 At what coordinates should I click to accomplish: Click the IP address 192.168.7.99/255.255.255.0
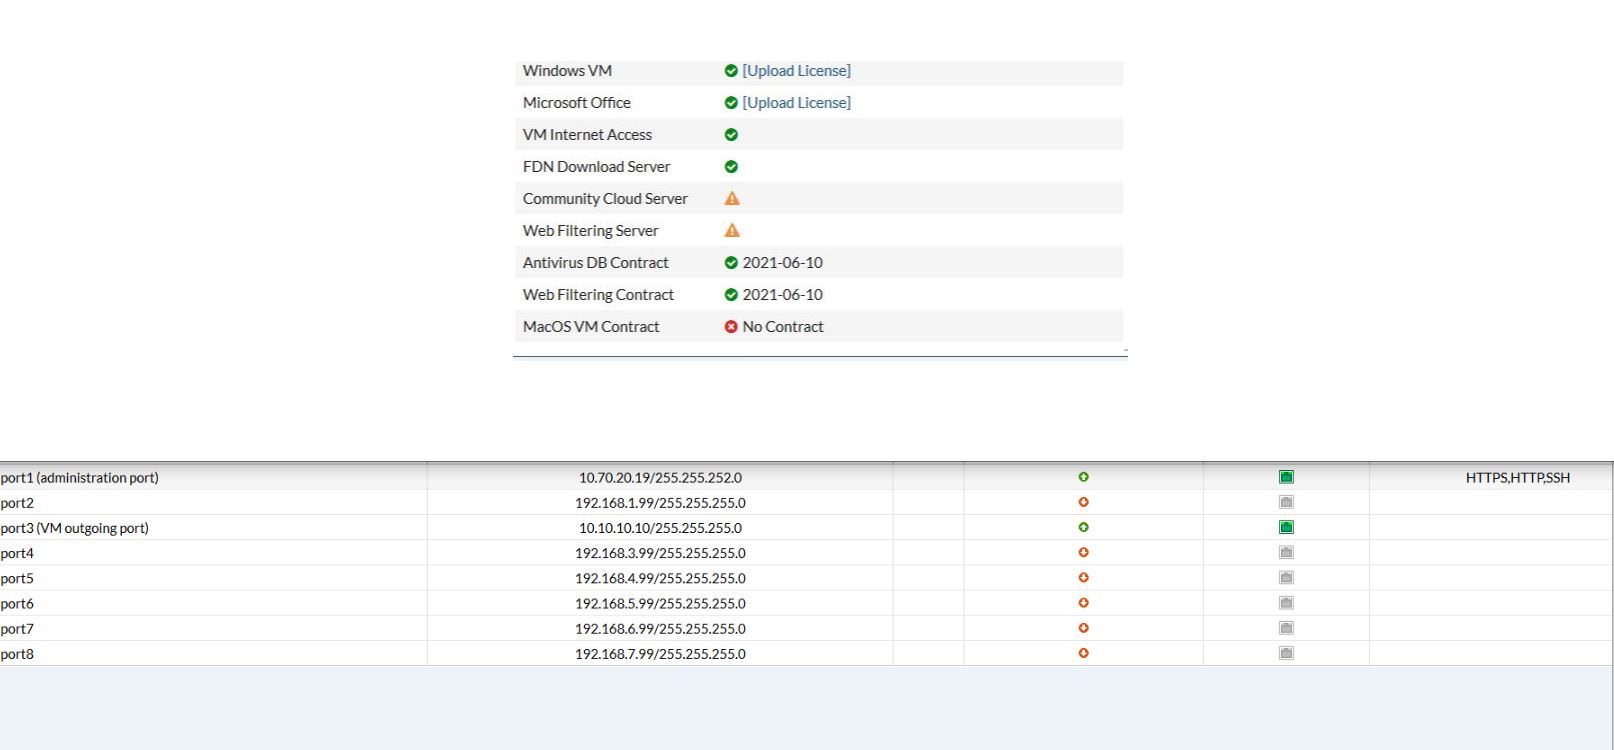tap(660, 654)
